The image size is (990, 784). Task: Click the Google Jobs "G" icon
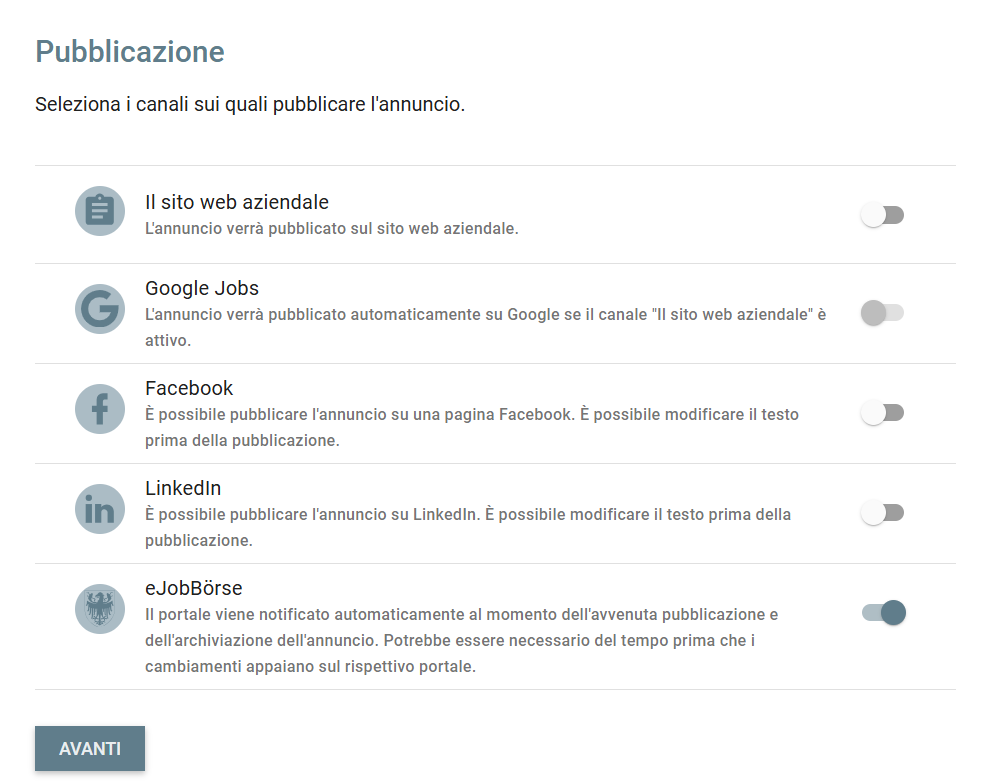click(x=100, y=309)
